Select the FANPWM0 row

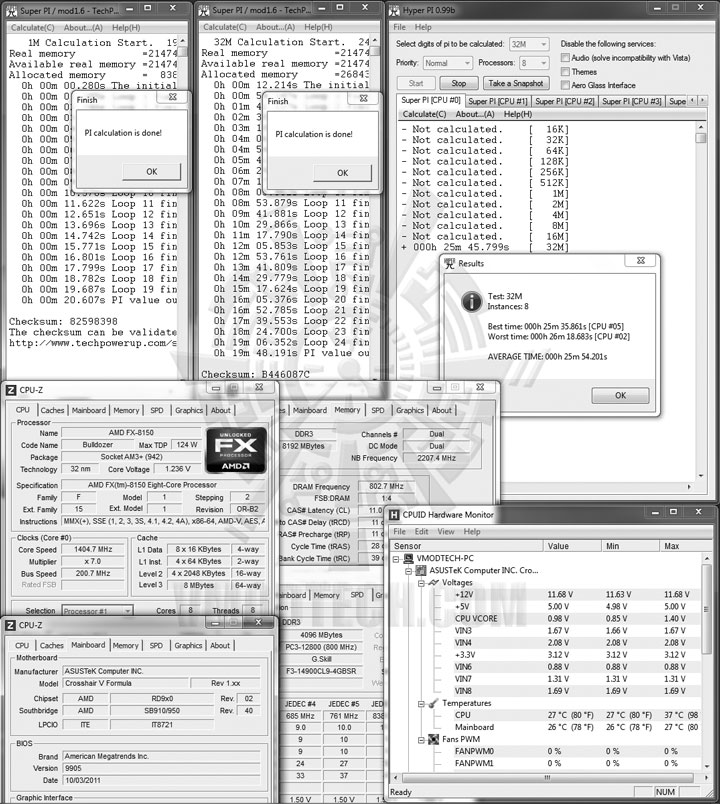[546, 751]
